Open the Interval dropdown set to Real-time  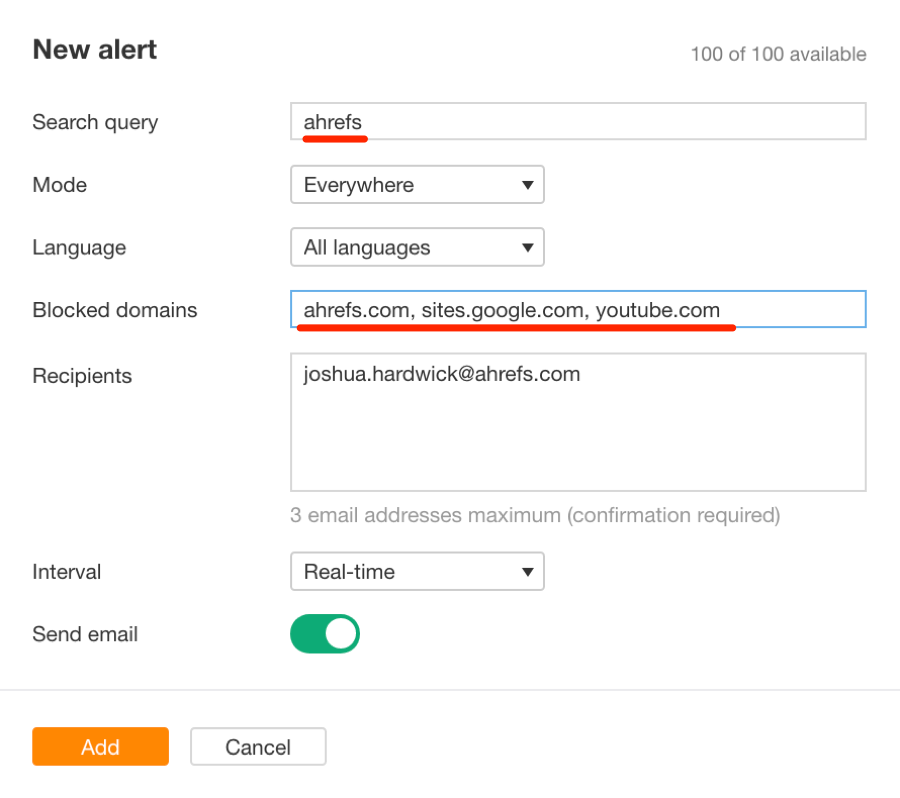point(417,571)
